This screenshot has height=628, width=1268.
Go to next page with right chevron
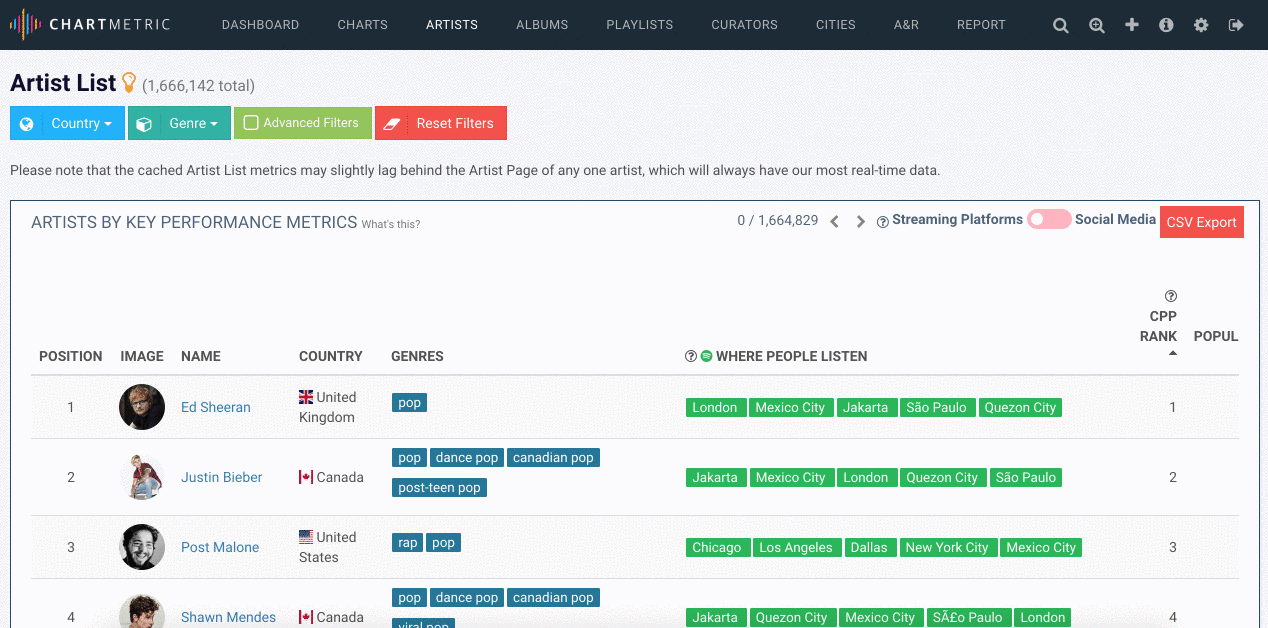click(860, 221)
